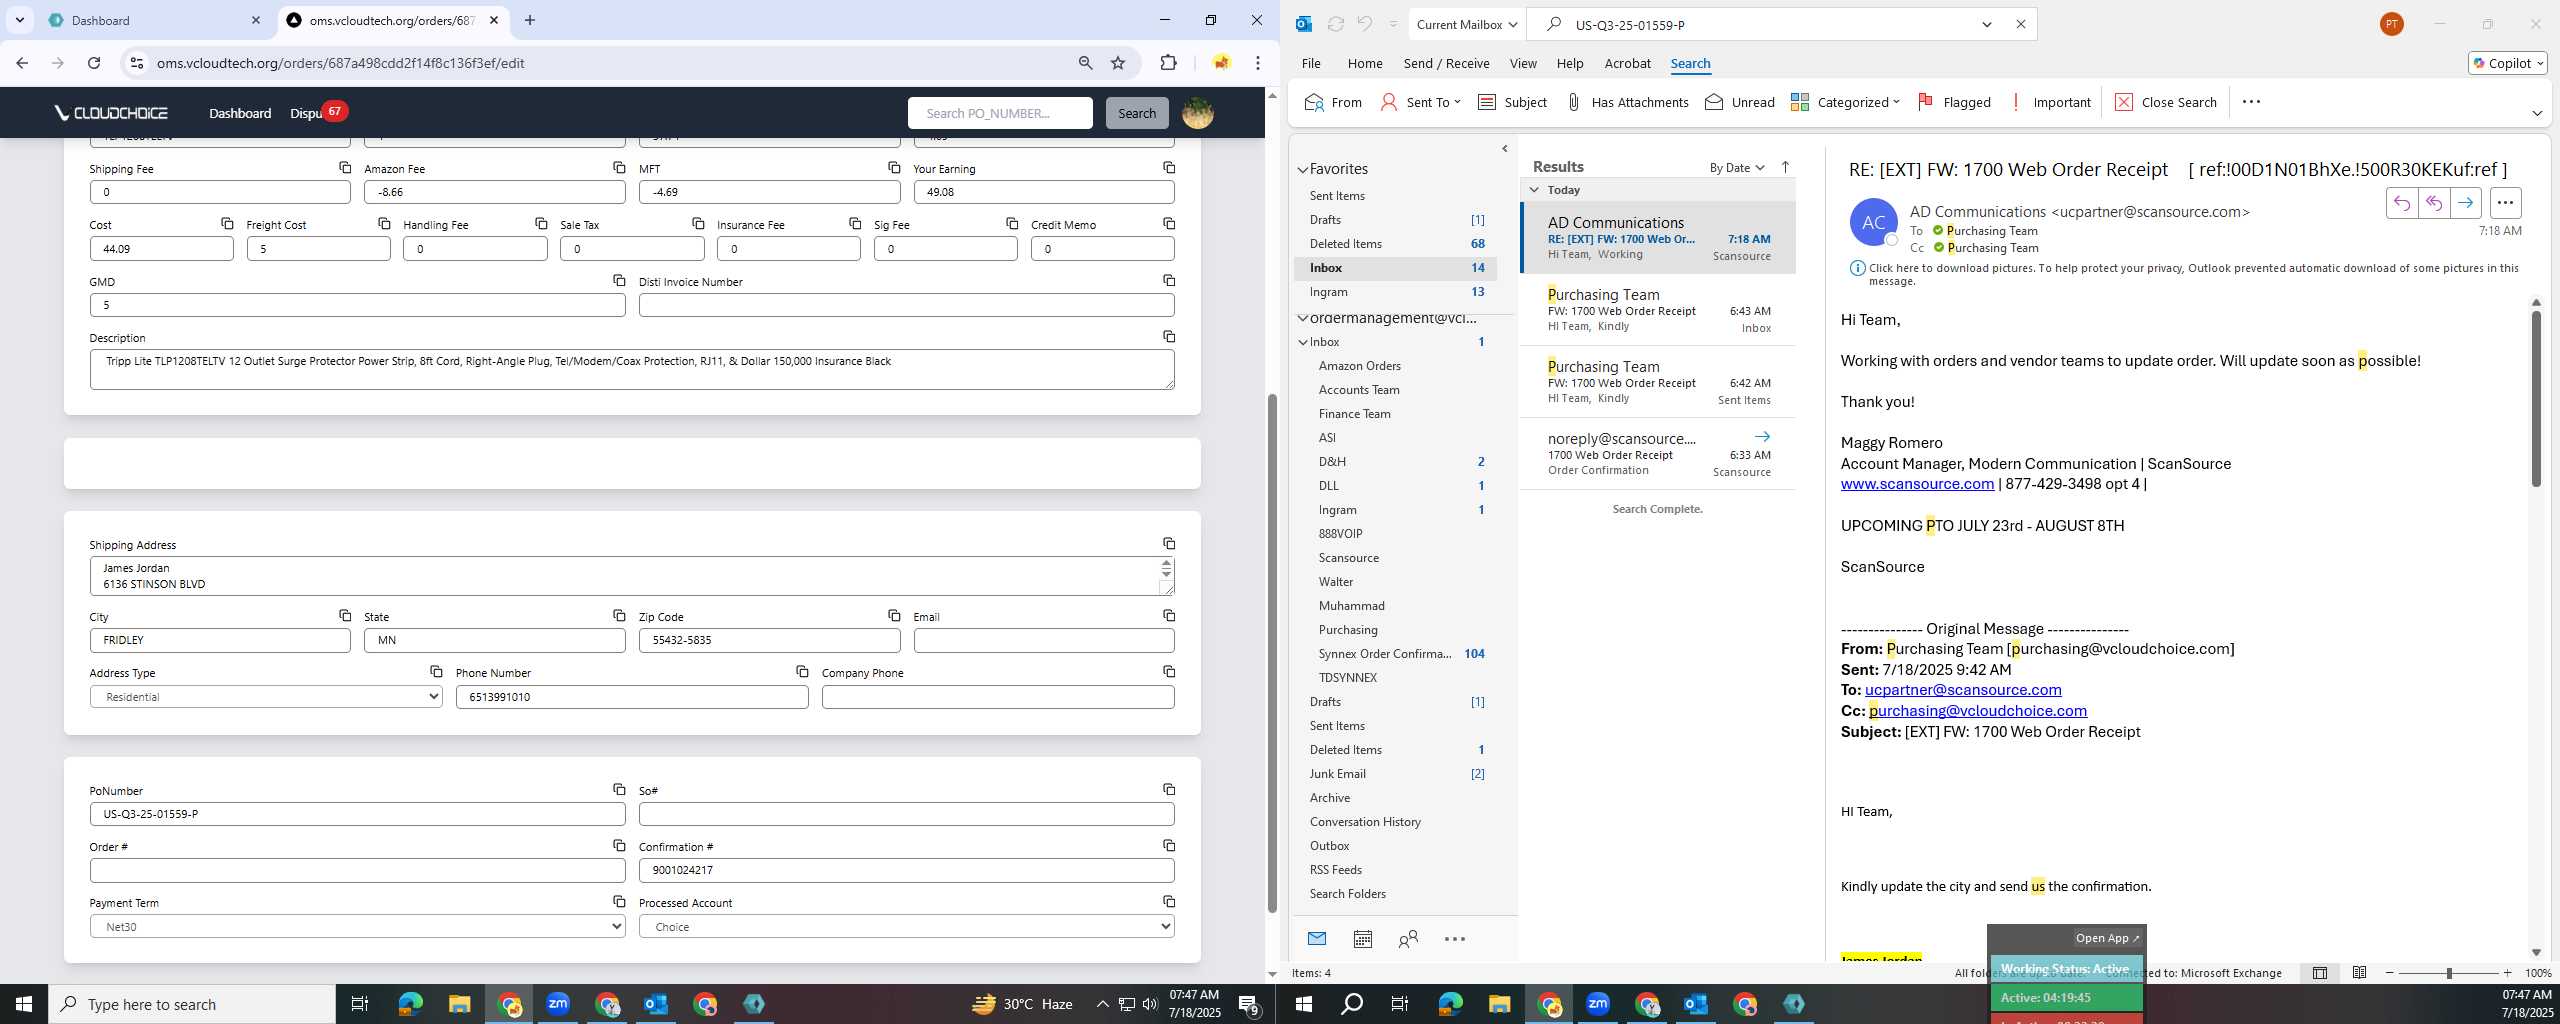Copy the Amazon Fee value icon
2560x1024 pixels.
619,168
